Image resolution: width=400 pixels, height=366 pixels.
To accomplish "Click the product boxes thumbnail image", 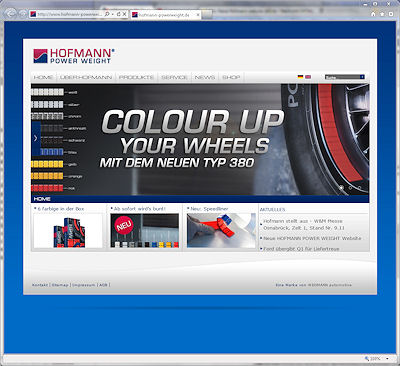I will click(68, 231).
